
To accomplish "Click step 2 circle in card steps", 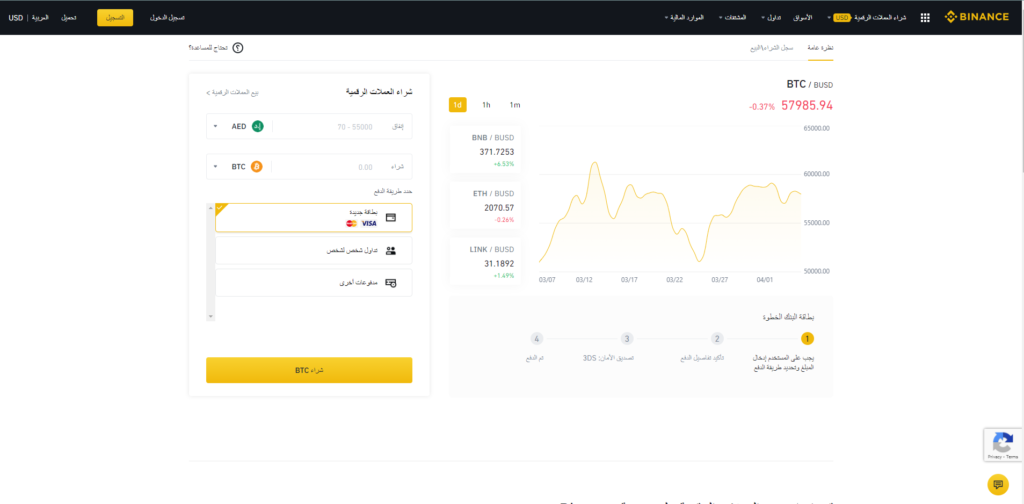I will pyautogui.click(x=717, y=338).
